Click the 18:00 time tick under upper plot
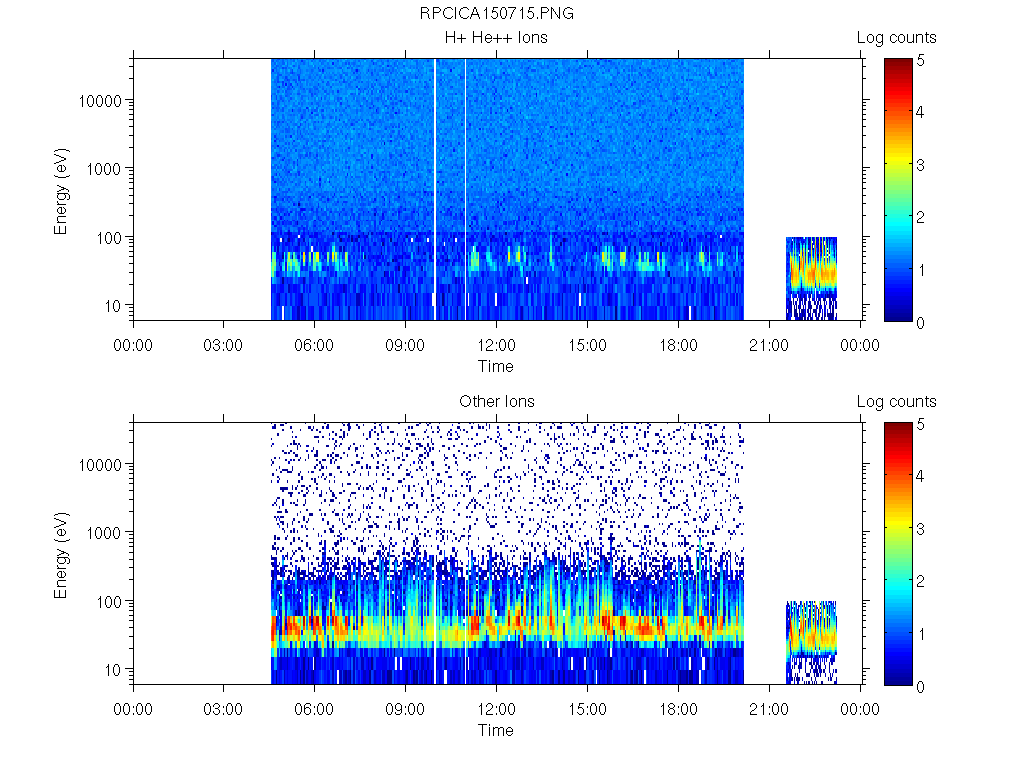Viewport: 1024px width, 768px height. (x=678, y=345)
